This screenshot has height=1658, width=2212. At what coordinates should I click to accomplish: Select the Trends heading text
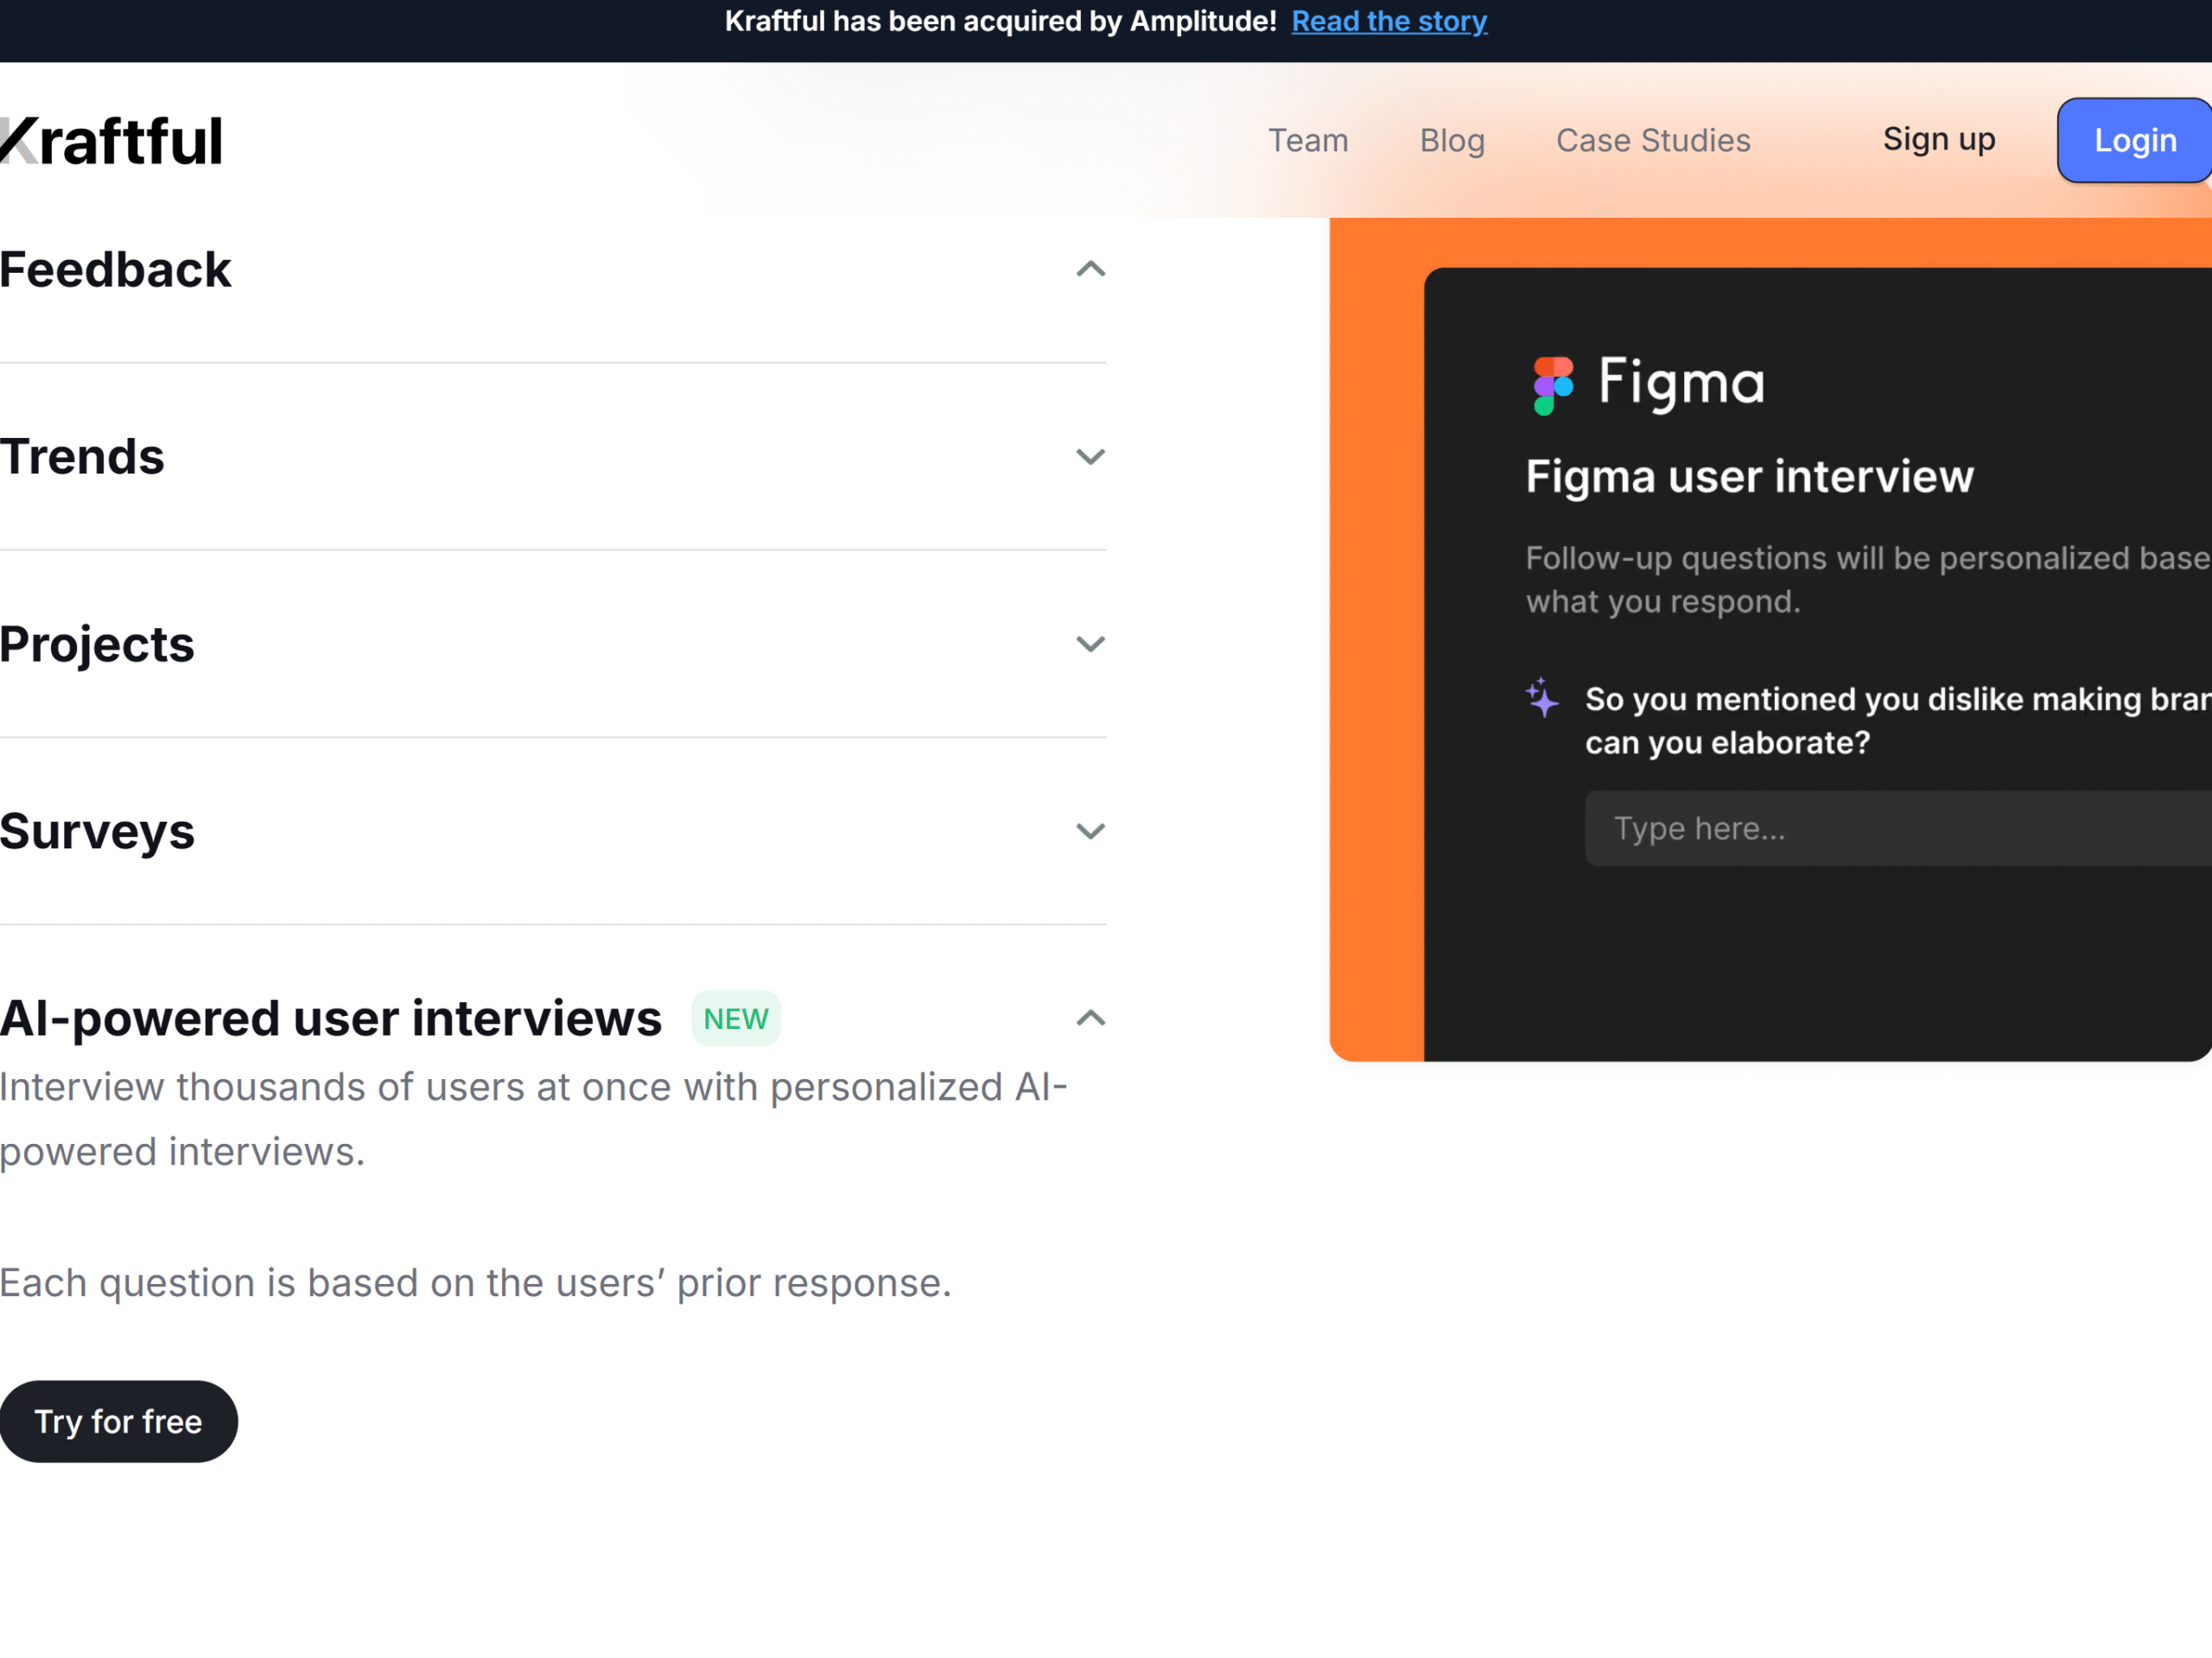point(82,457)
